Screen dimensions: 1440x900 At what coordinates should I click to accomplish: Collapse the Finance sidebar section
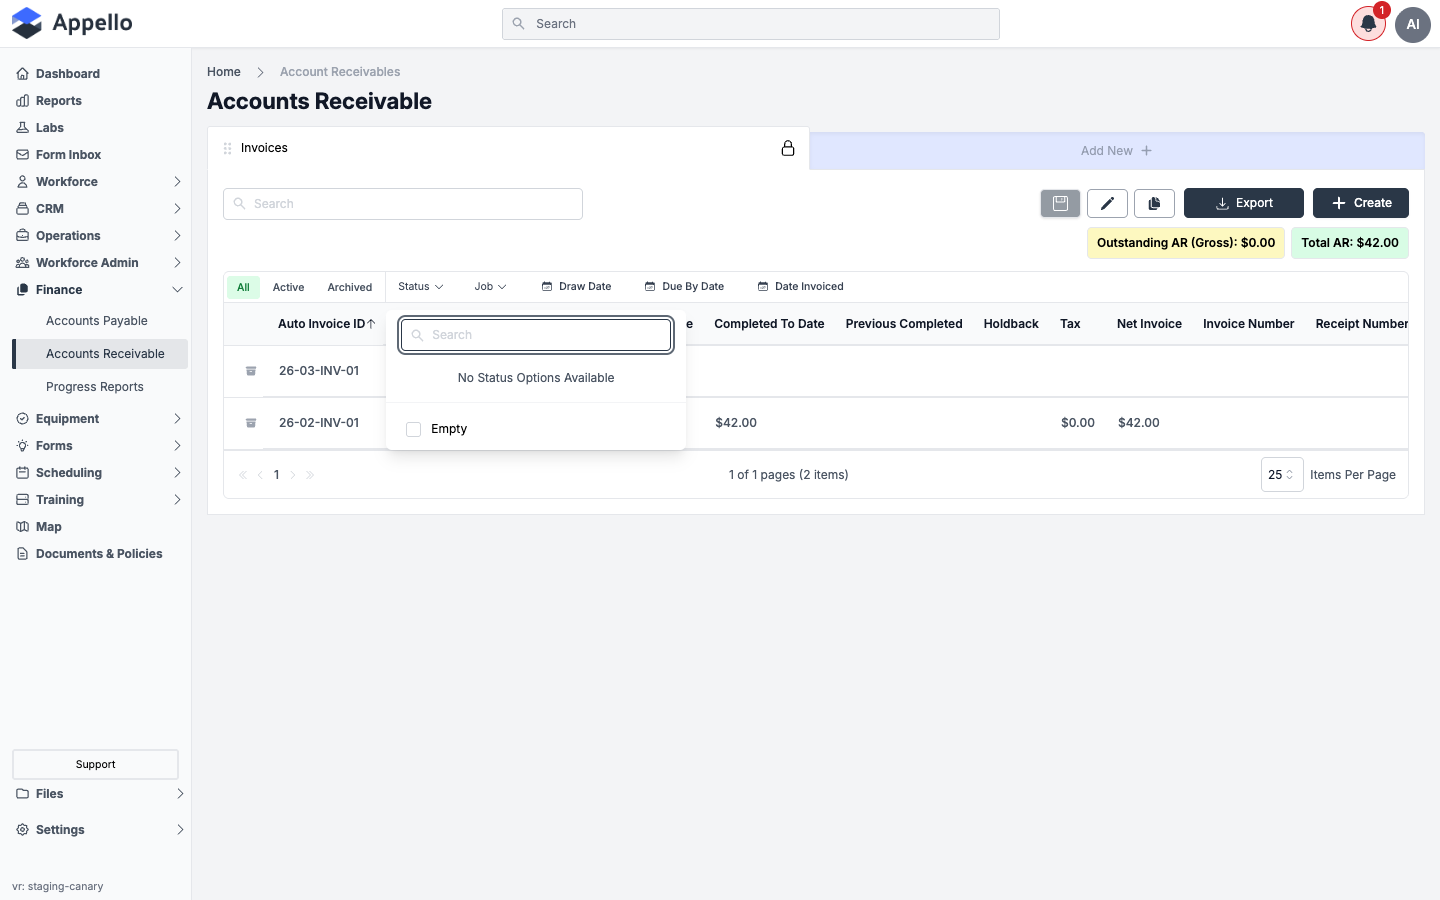(x=100, y=290)
